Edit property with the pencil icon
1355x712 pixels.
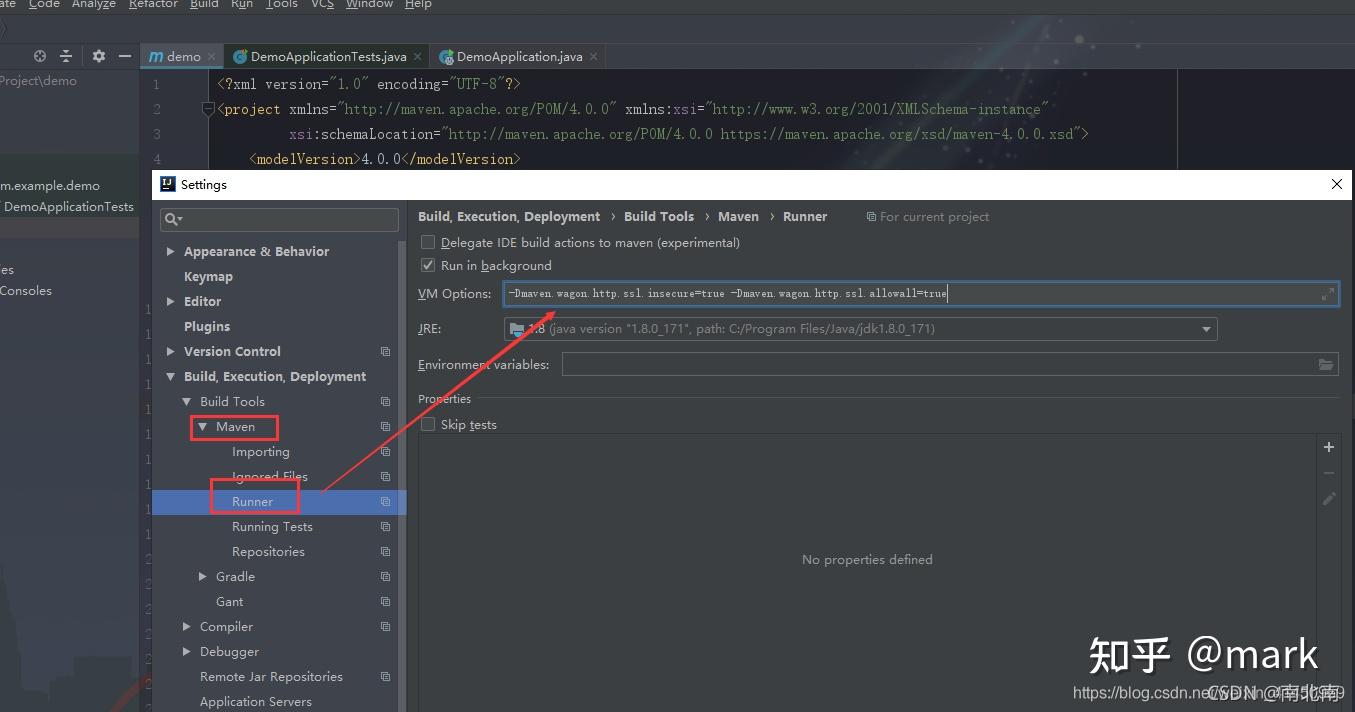(x=1329, y=499)
